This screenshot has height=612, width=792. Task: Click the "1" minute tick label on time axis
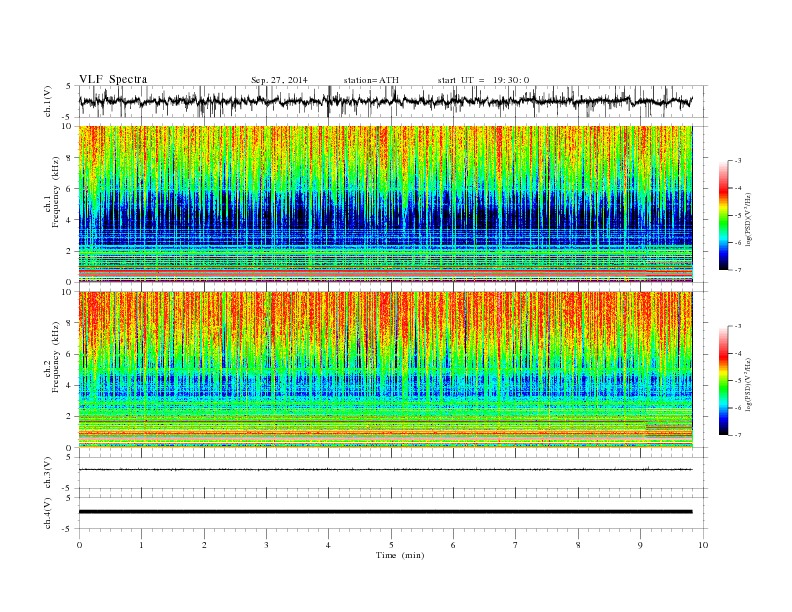pos(141,545)
